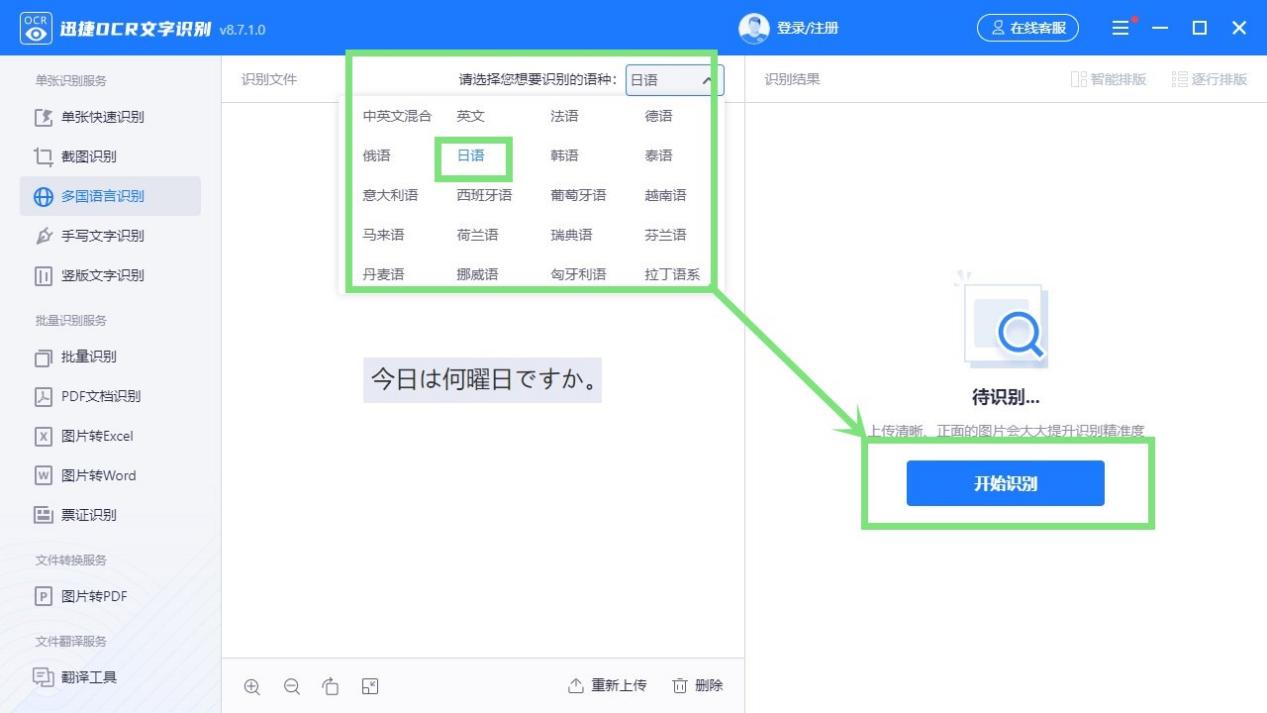This screenshot has height=713, width=1267.
Task: Choose 荷兰语 from language list
Action: point(477,235)
